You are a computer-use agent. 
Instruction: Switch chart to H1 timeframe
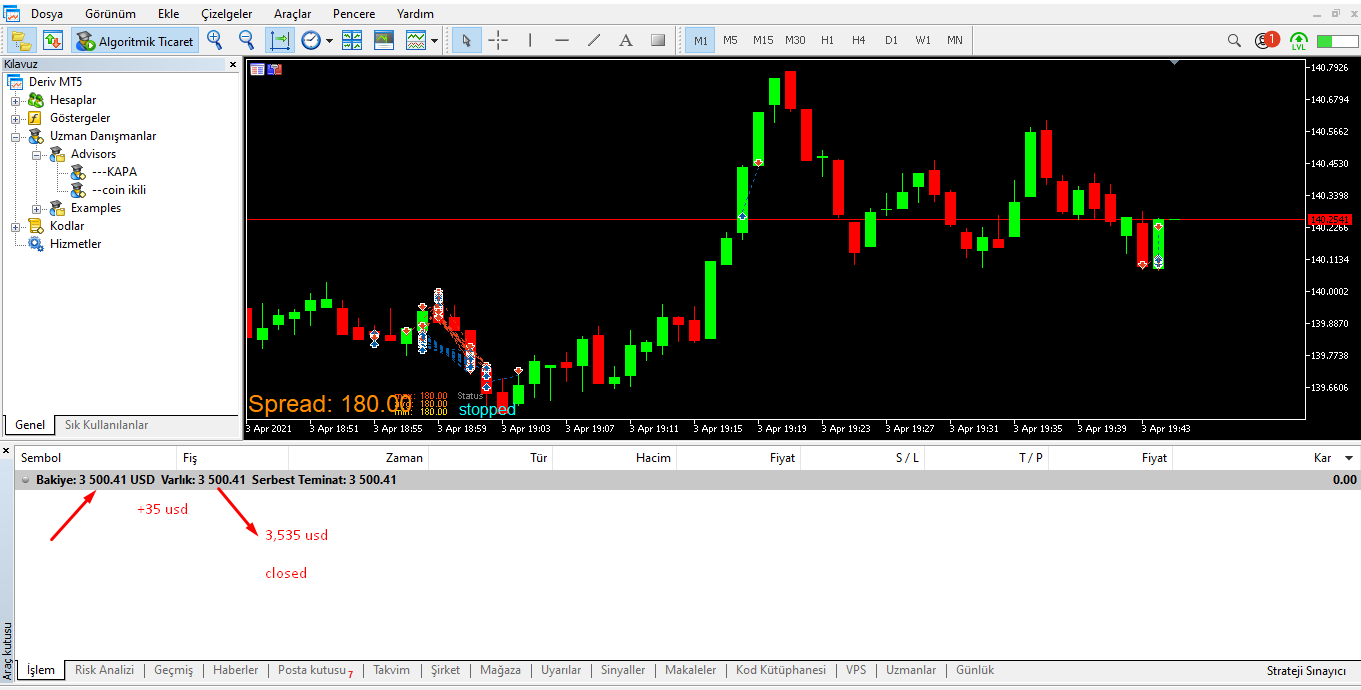click(x=827, y=40)
